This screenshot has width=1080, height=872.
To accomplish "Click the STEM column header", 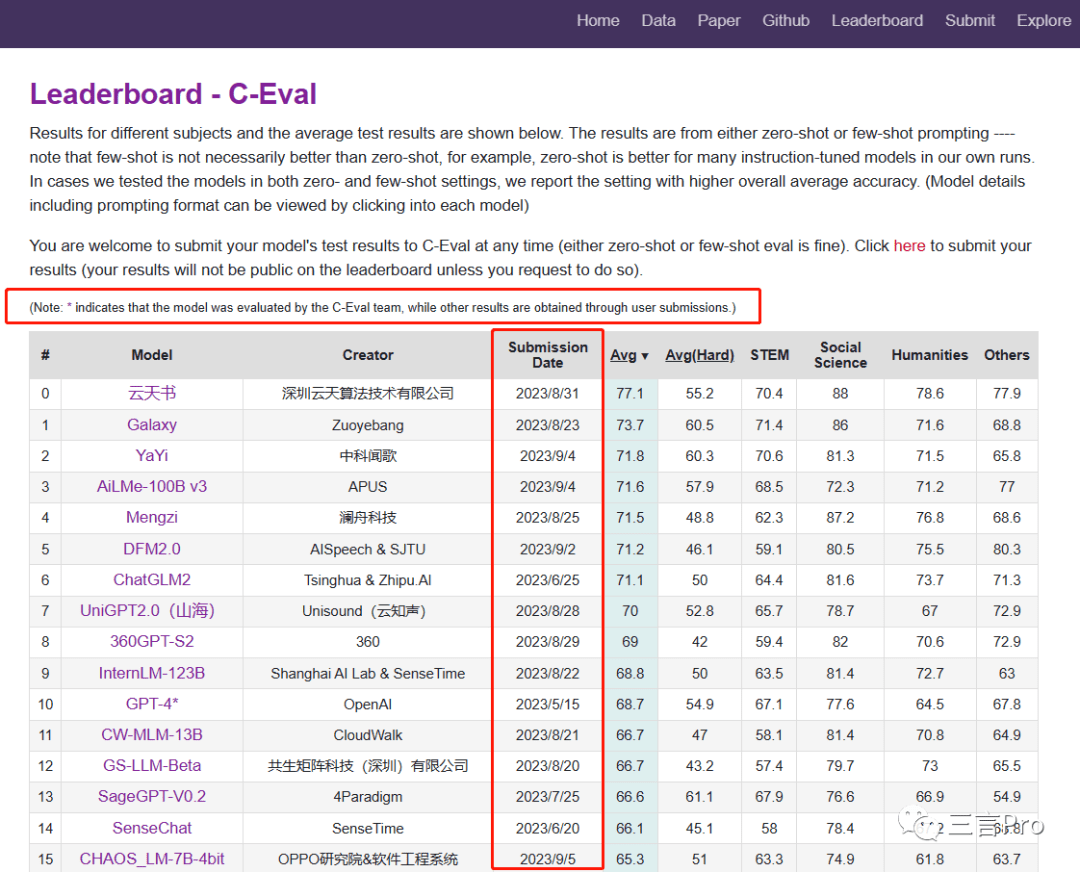I will 769,355.
